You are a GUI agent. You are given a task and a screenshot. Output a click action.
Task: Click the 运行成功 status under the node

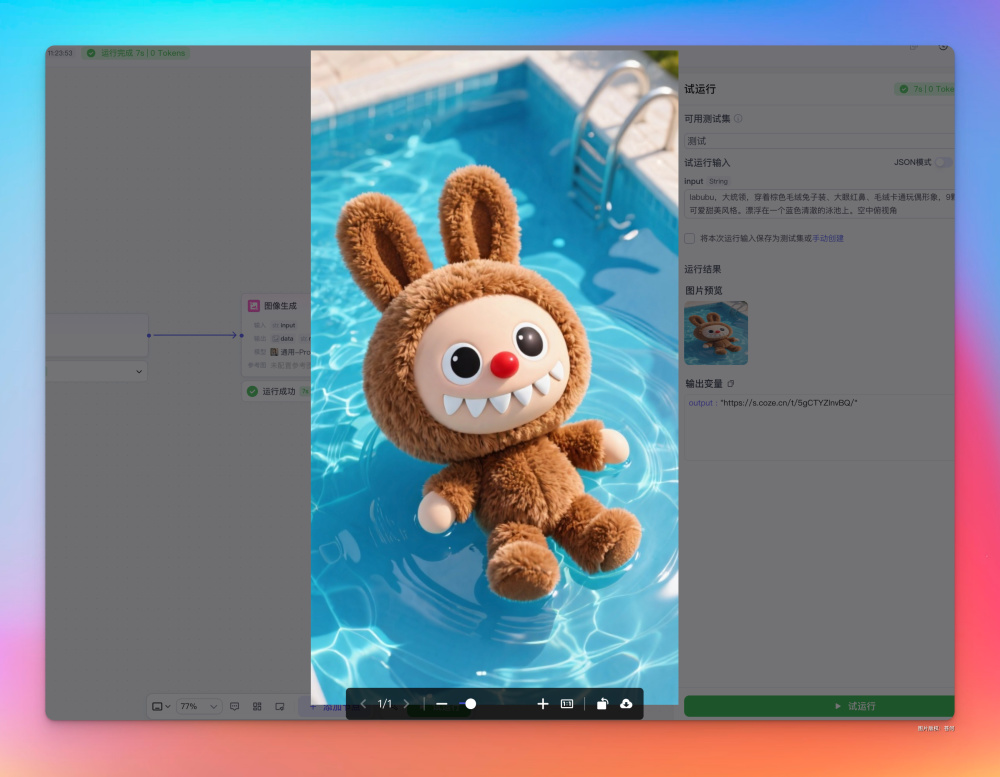279,391
